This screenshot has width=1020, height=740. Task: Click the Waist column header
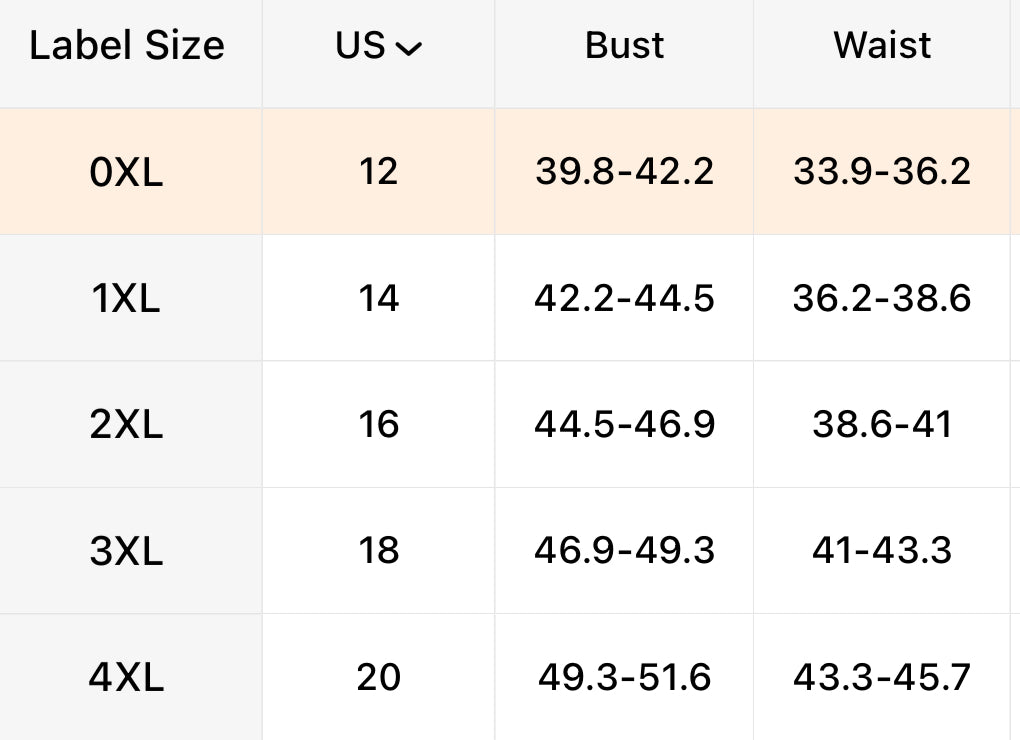[x=882, y=46]
